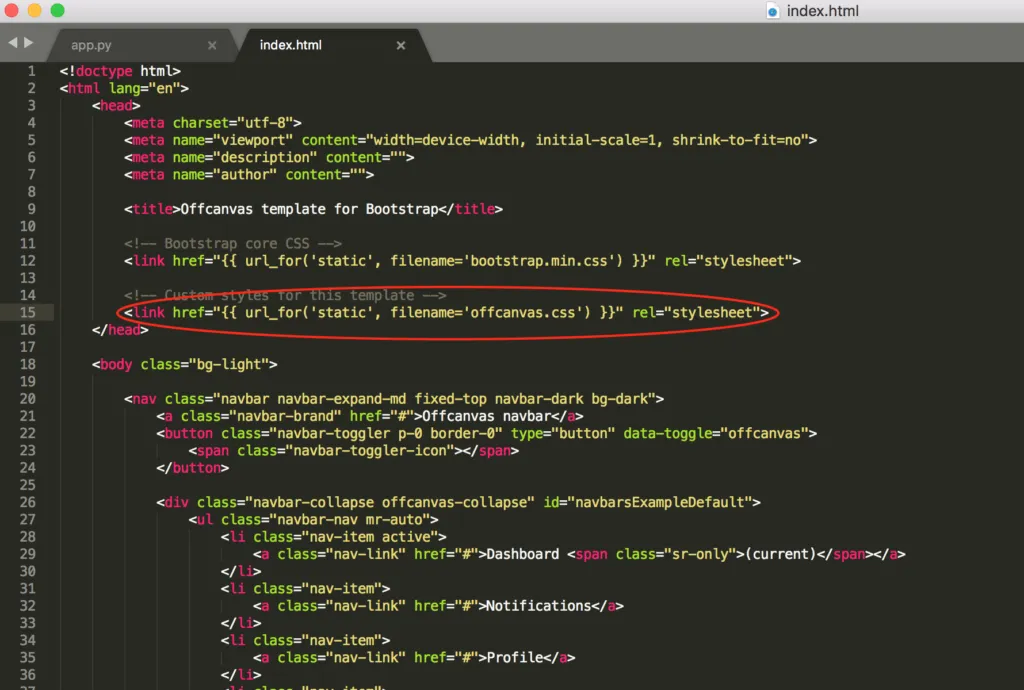Click the meta name="author" line
Image resolution: width=1024 pixels, height=690 pixels.
click(x=249, y=174)
